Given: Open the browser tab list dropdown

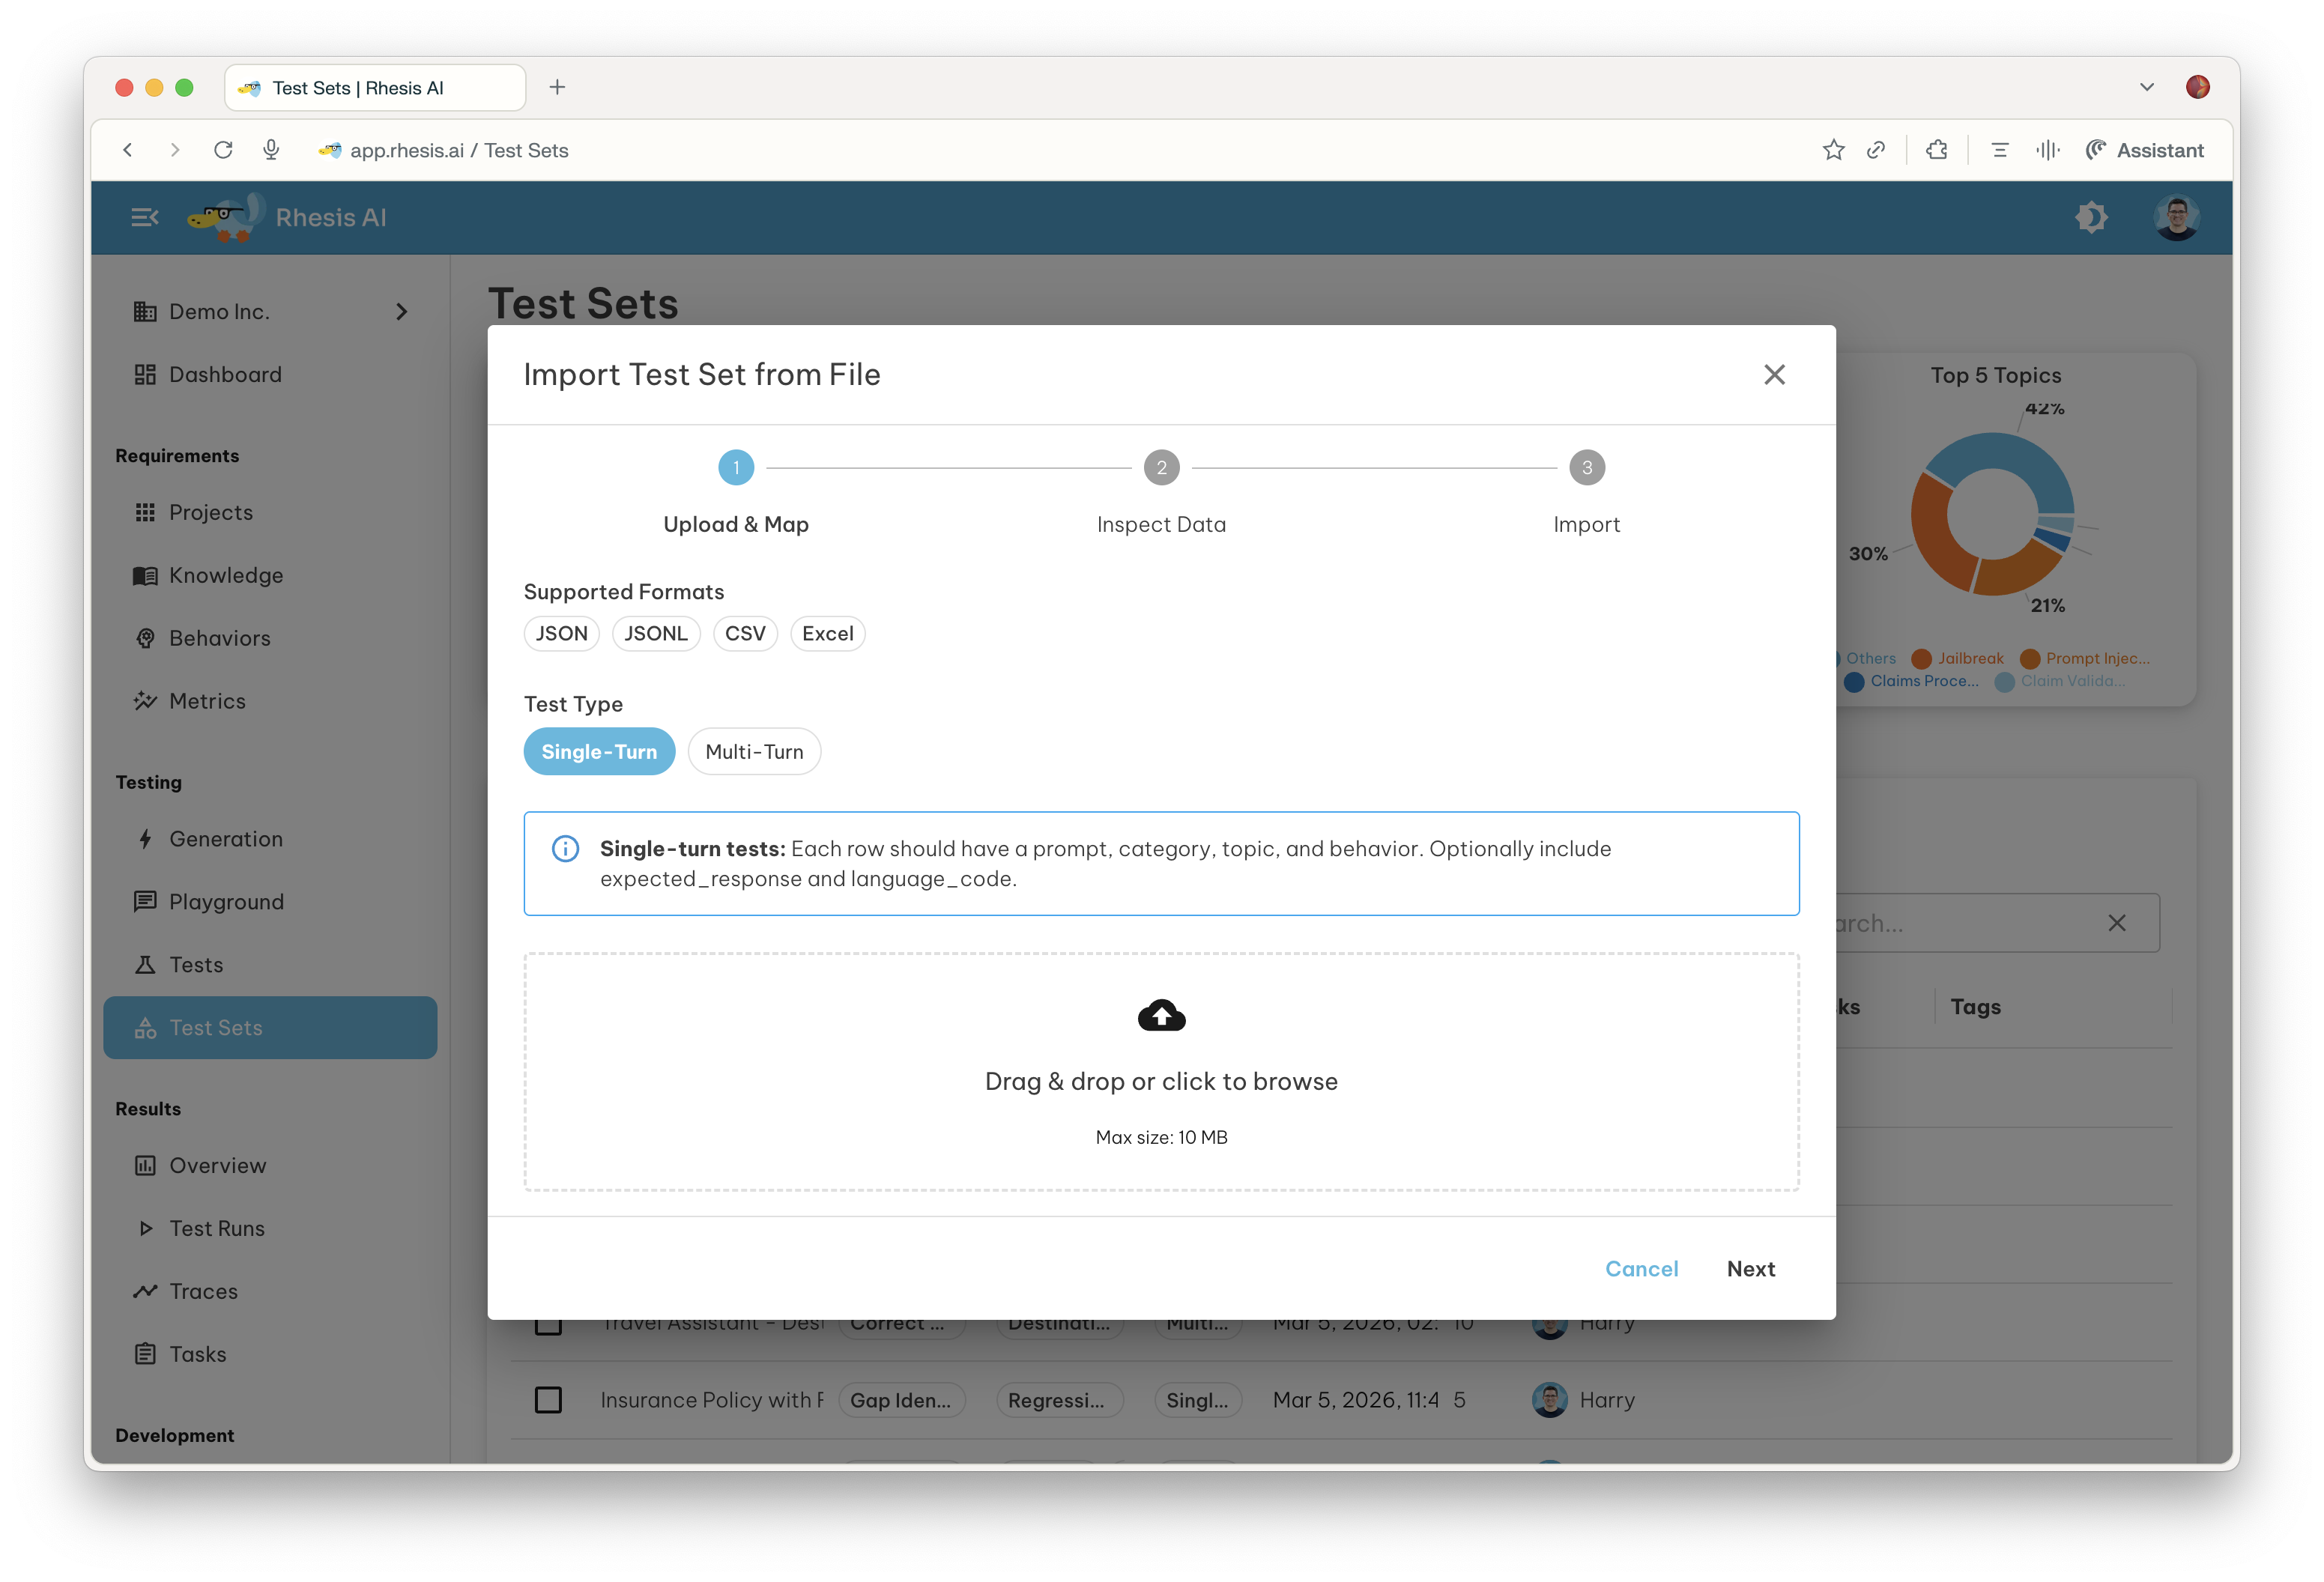Looking at the screenshot, I should click(2146, 87).
